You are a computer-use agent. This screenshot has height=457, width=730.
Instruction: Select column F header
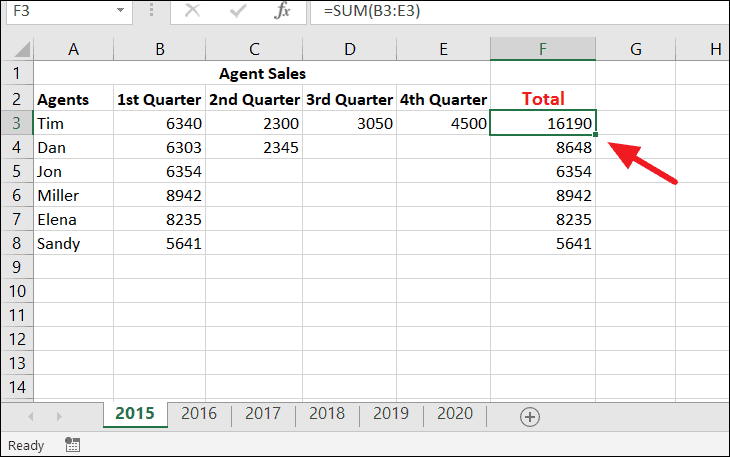pyautogui.click(x=543, y=49)
